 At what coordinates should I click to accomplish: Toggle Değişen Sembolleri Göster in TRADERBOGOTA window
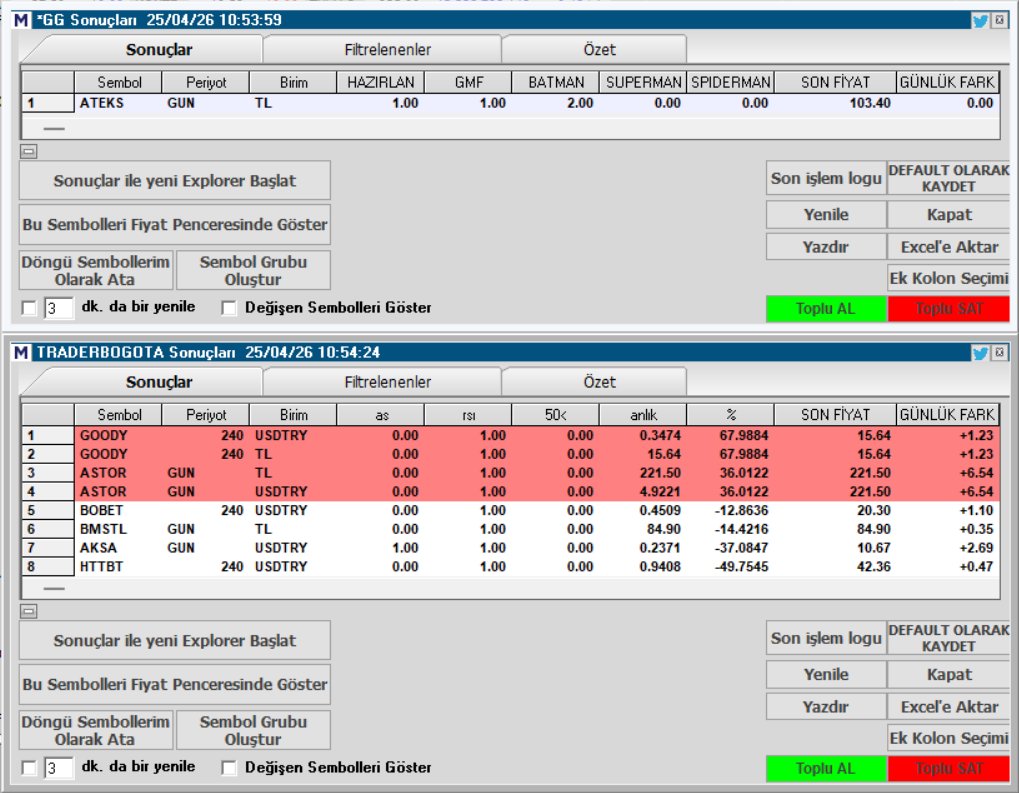pyautogui.click(x=229, y=768)
